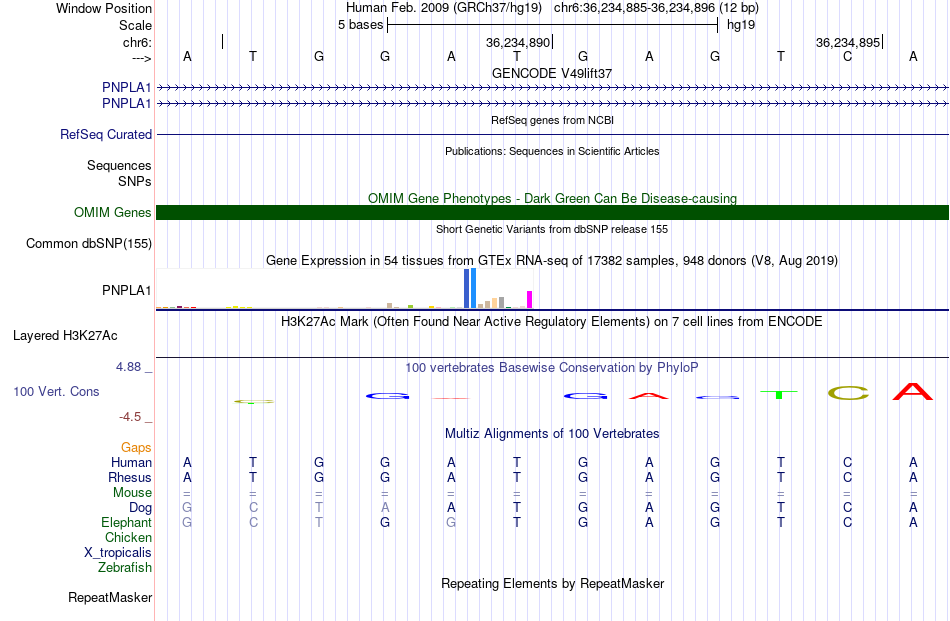Select the Mouse species label
This screenshot has height=621, width=950.
132,493
